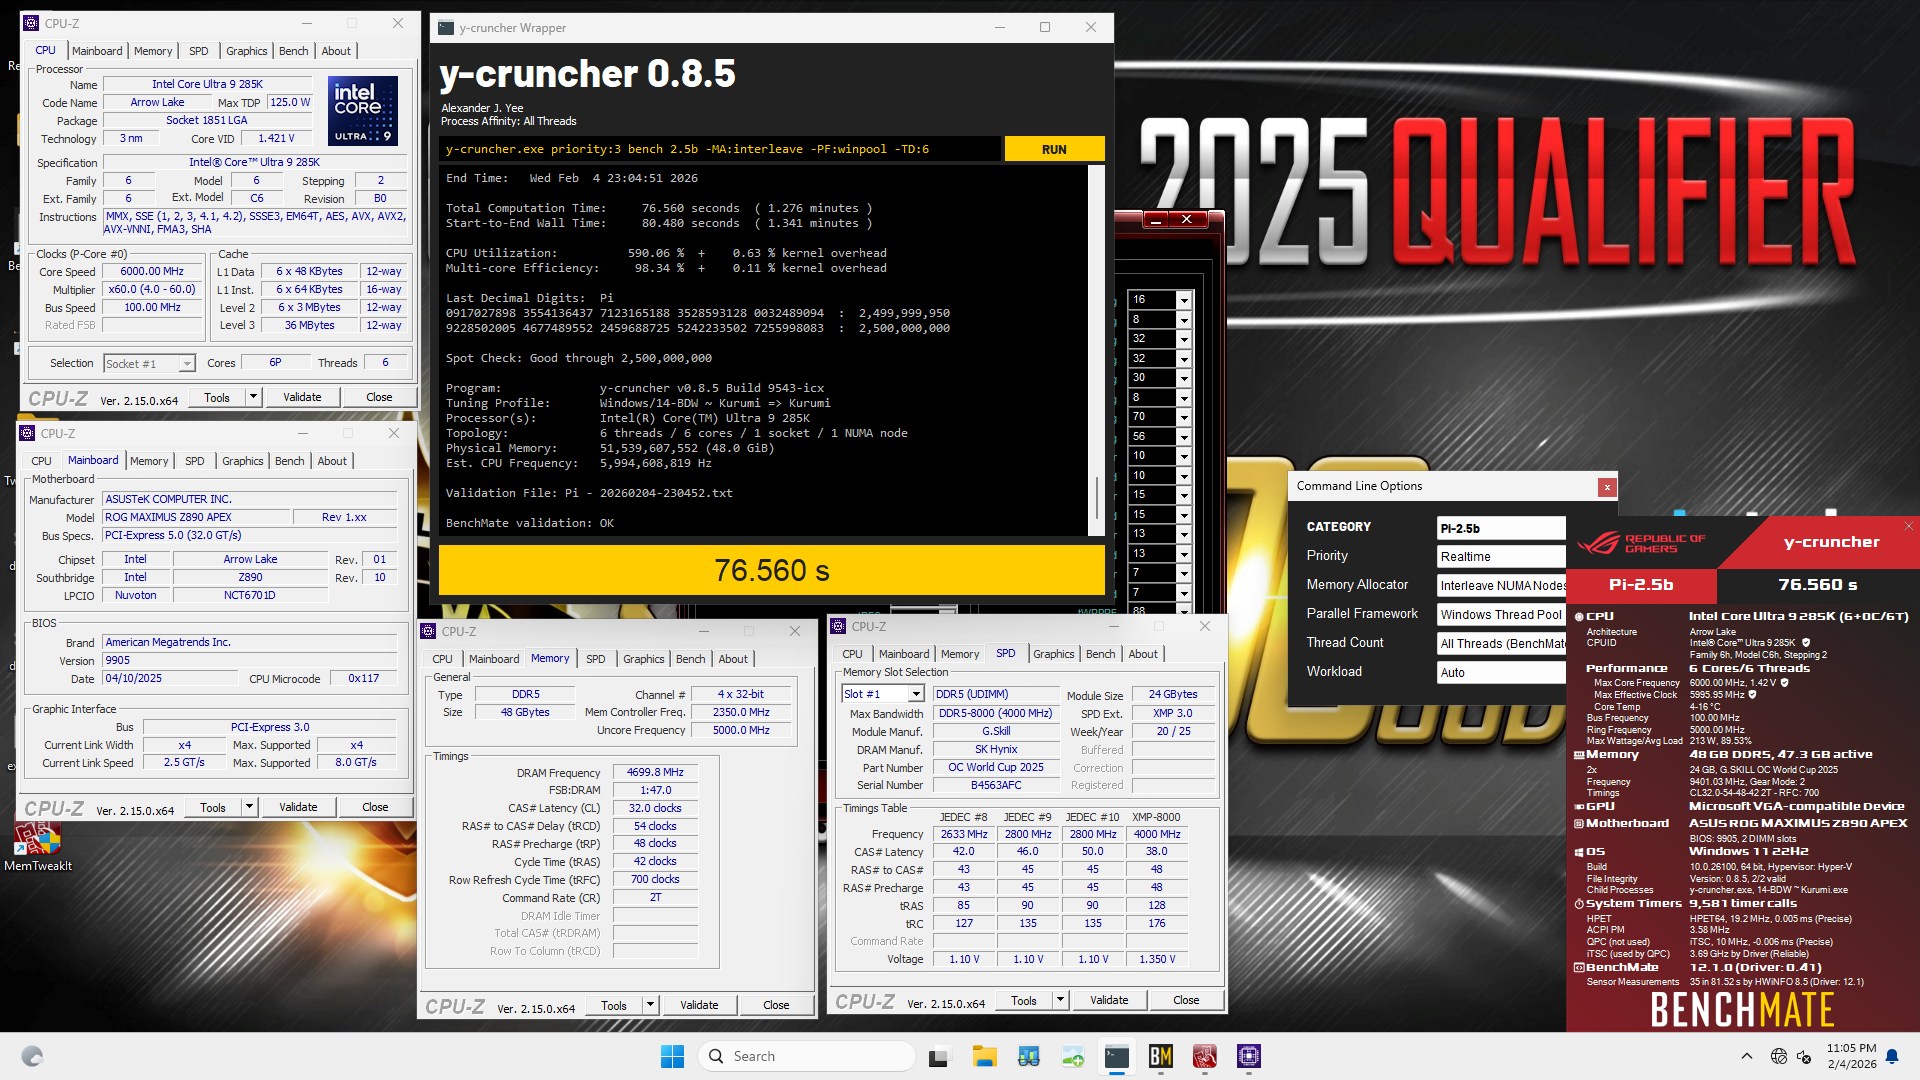Click the Republic of Gamers logo
The width and height of the screenshot is (1920, 1080).
[x=1642, y=543]
